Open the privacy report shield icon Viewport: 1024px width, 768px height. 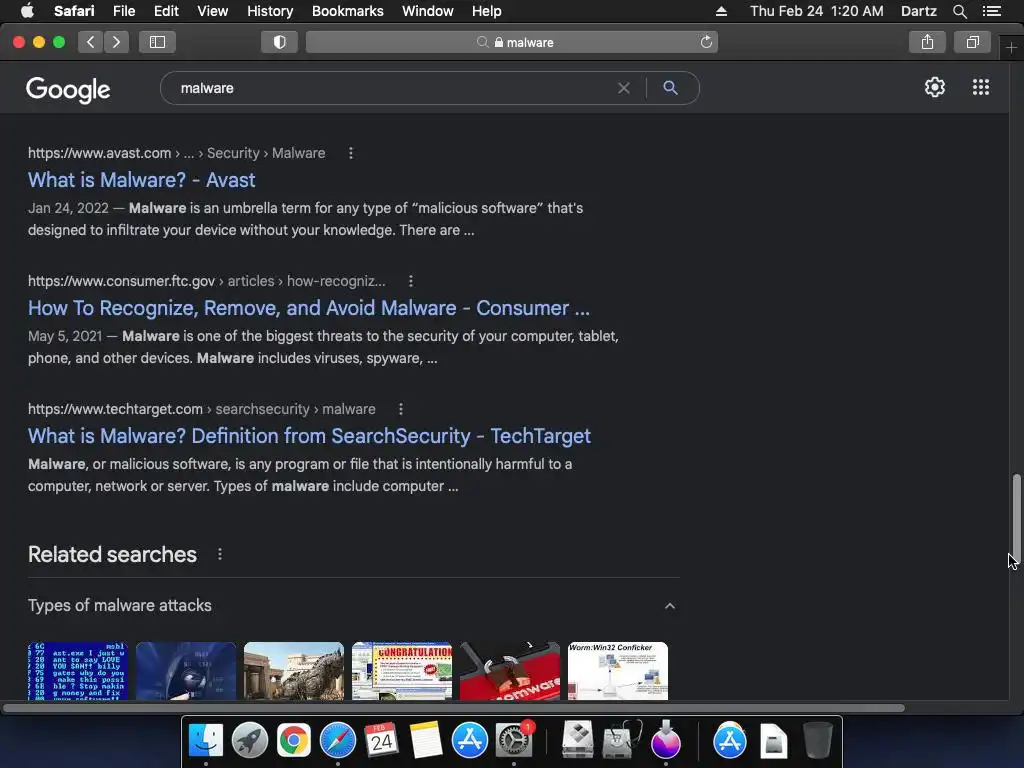[x=280, y=42]
